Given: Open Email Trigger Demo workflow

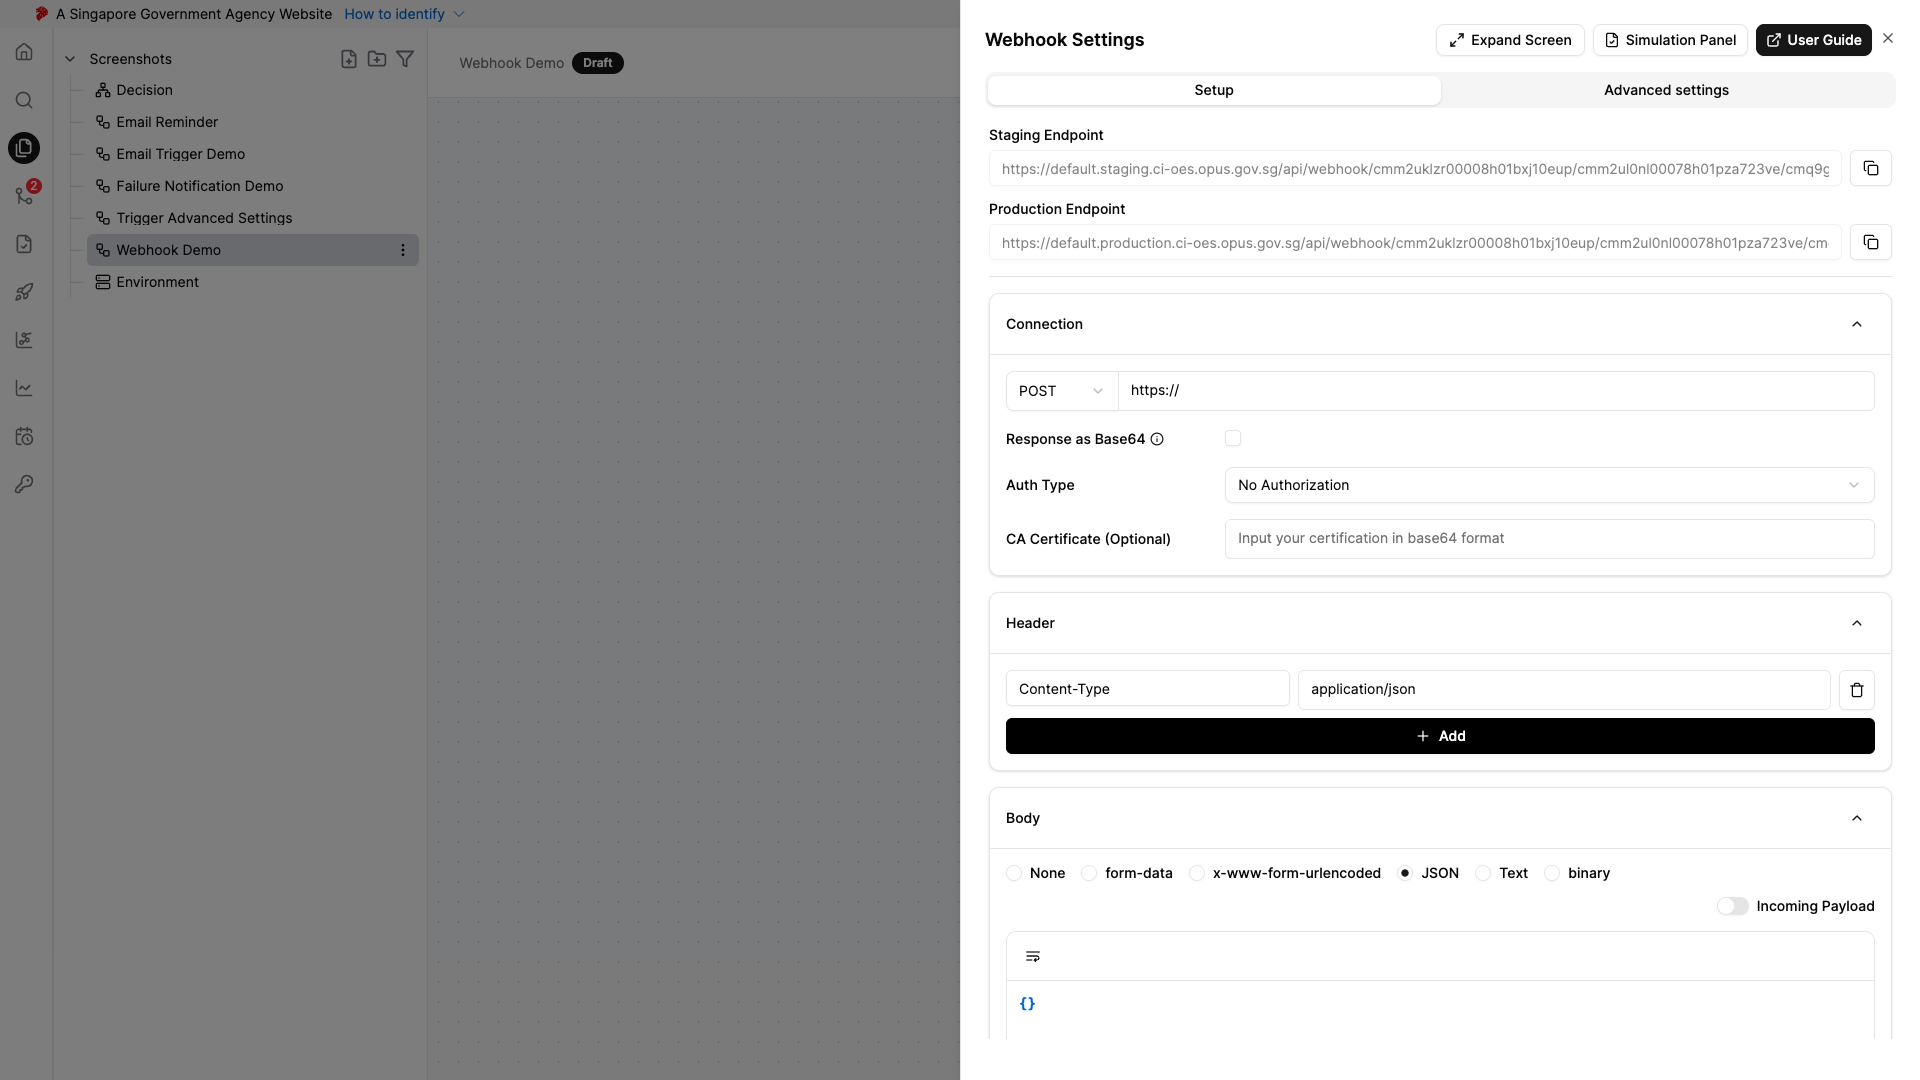Looking at the screenshot, I should [x=180, y=154].
